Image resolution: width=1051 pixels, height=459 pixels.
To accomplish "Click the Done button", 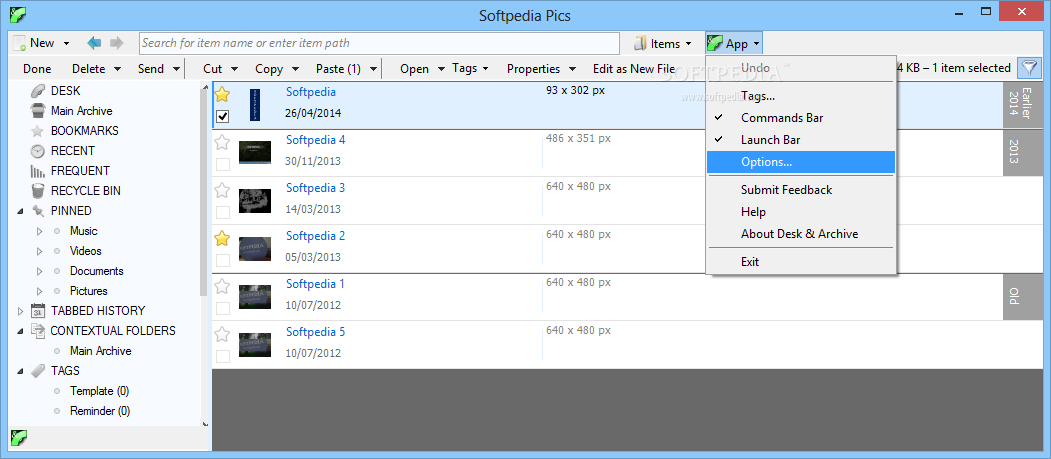I will [x=37, y=68].
